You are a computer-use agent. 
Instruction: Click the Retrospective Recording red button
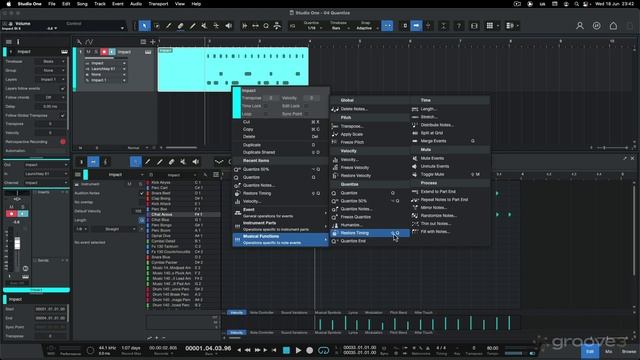(63, 142)
